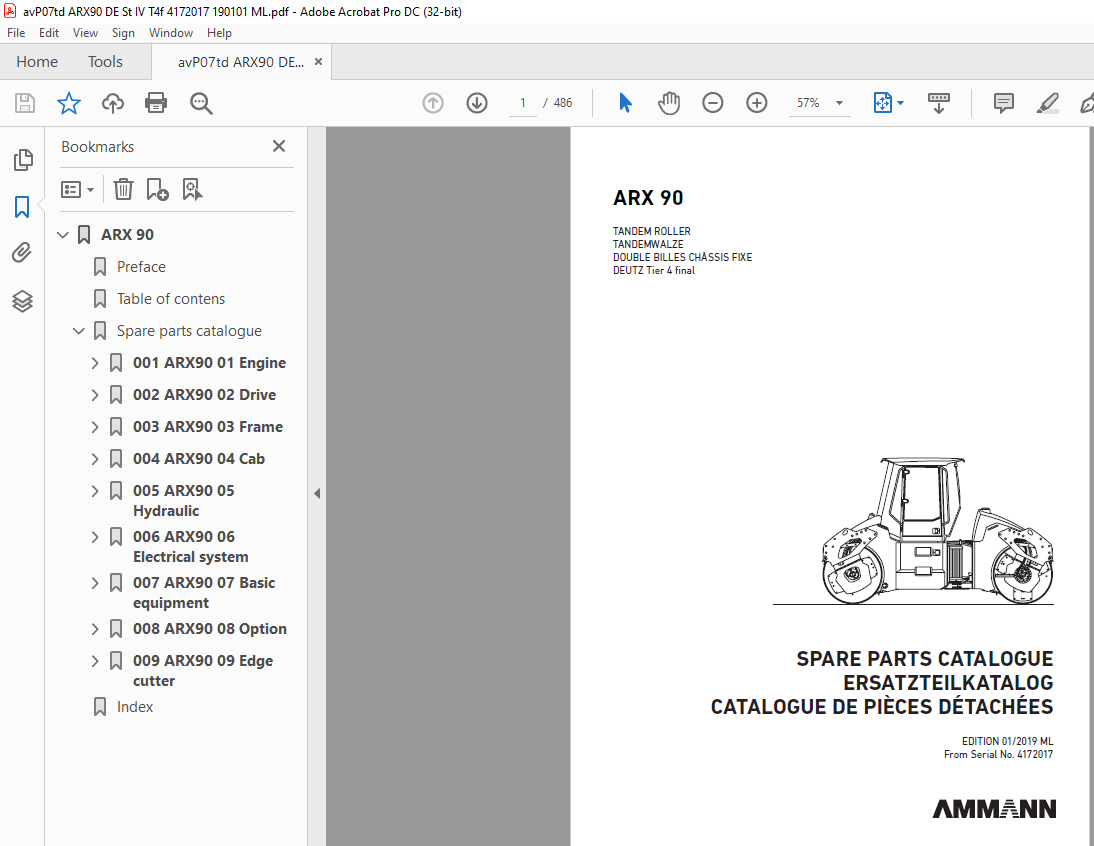Viewport: 1094px width, 846px height.
Task: Close the Bookmarks panel
Action: coord(279,146)
